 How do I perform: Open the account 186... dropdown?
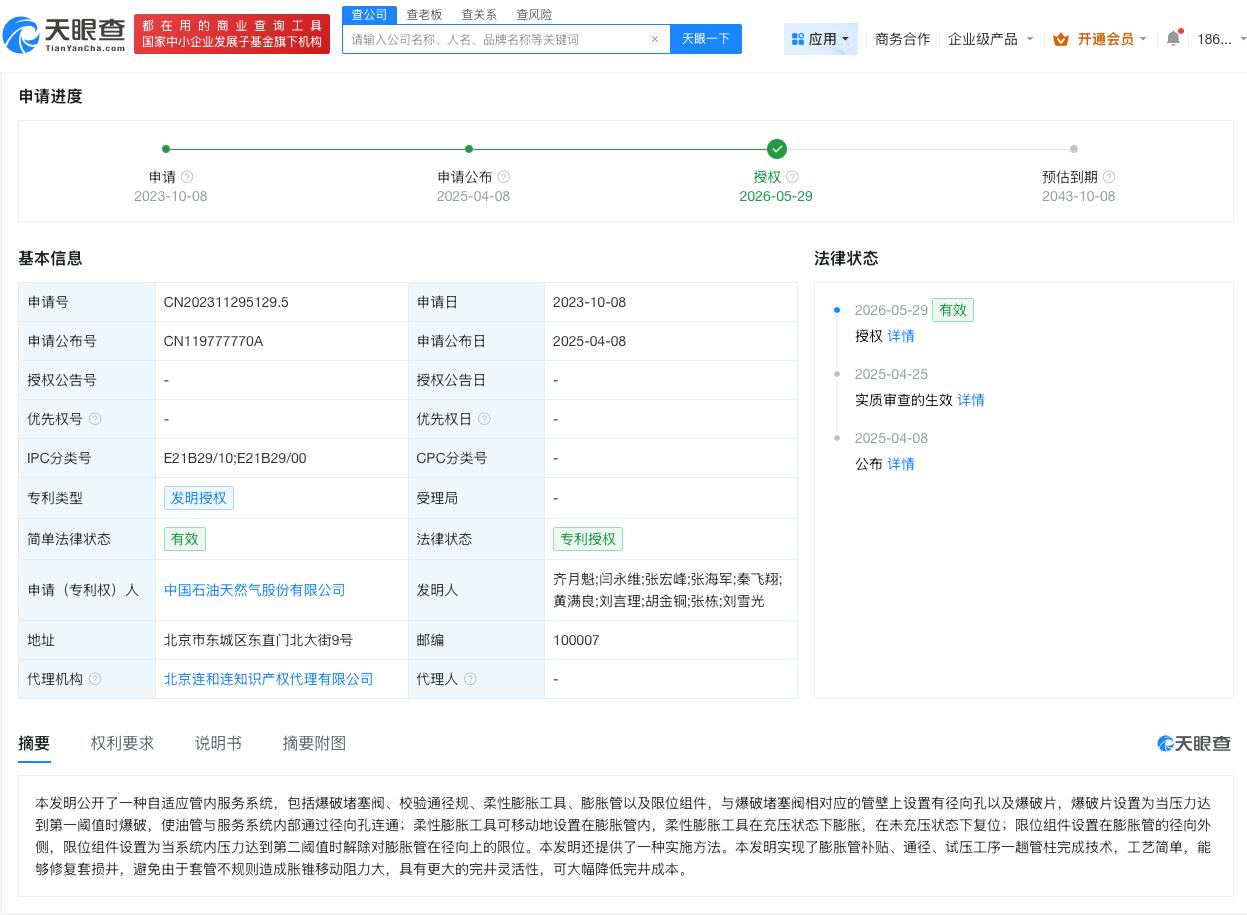(1222, 39)
